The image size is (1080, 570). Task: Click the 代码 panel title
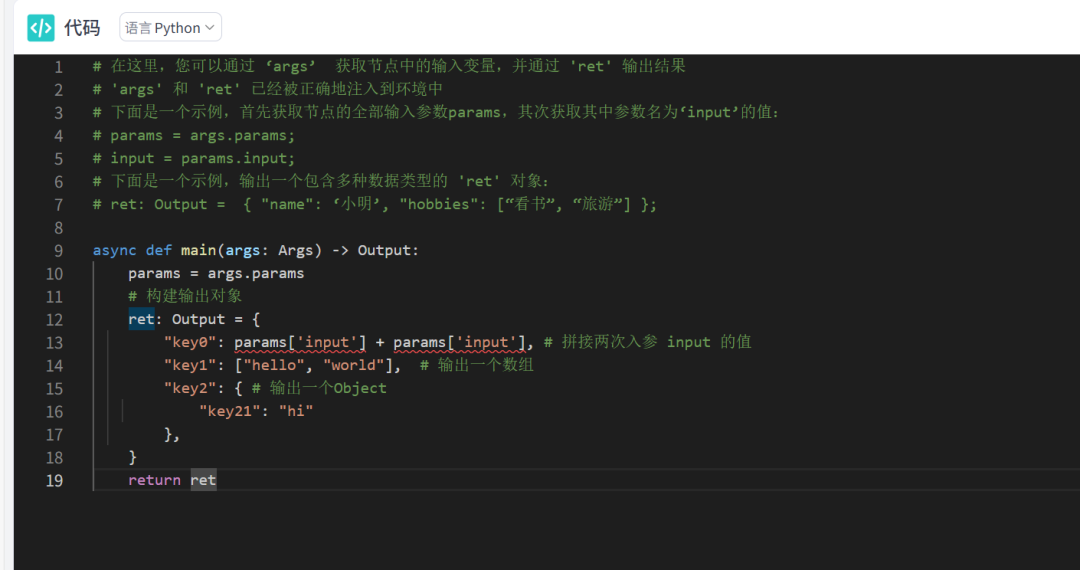click(x=82, y=28)
